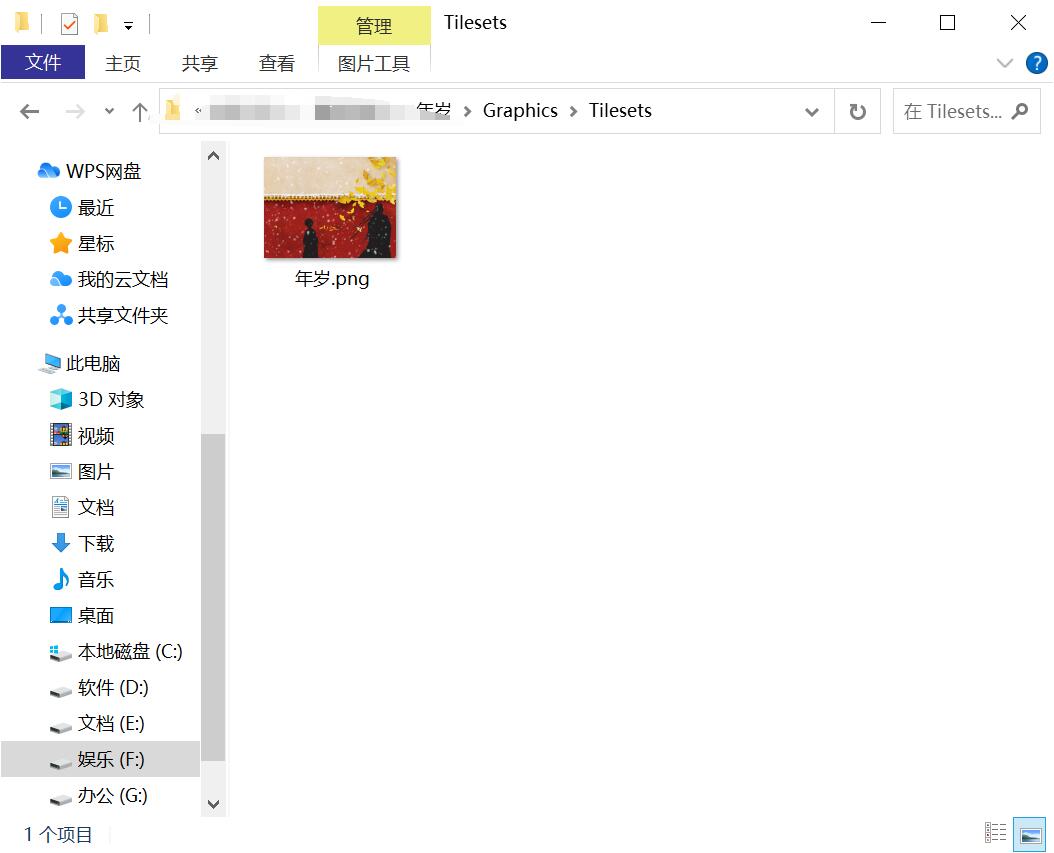Click the Properties quick access icon
Viewport: 1054px width, 853px height.
click(69, 24)
